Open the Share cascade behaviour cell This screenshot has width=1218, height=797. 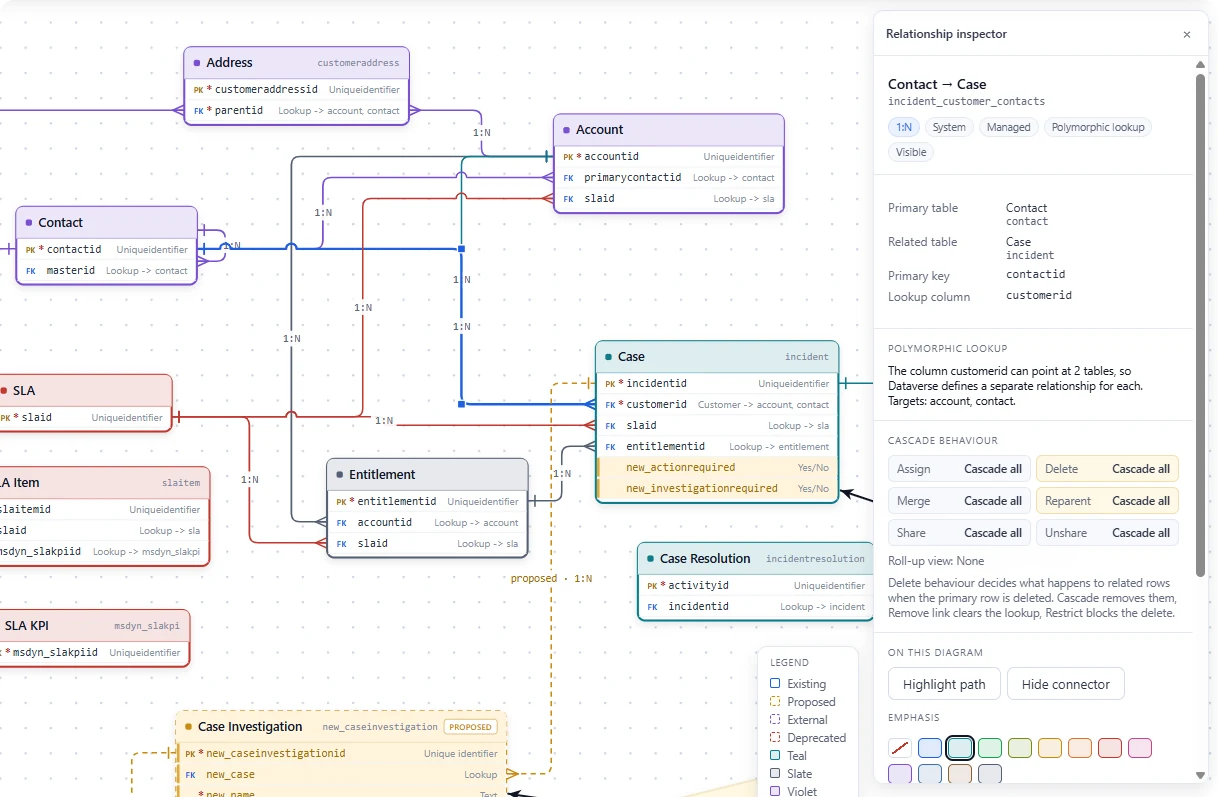[x=959, y=533]
